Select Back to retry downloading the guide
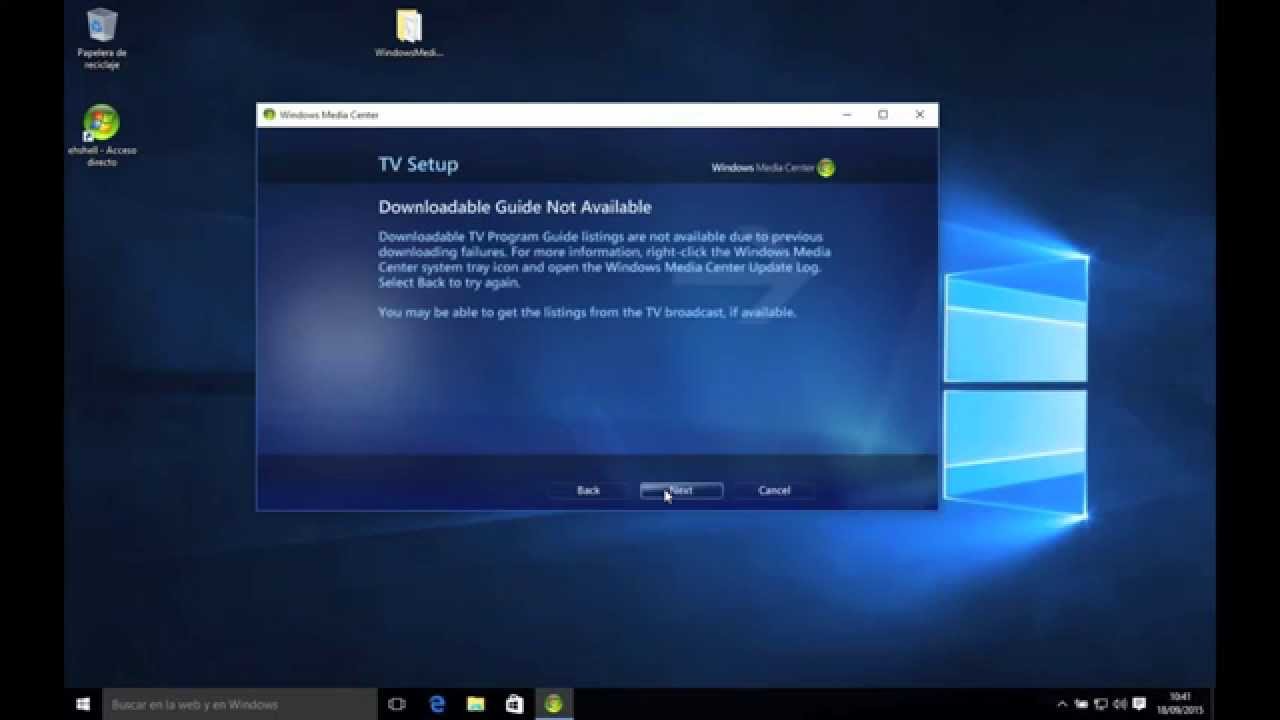This screenshot has width=1280, height=720. point(588,490)
